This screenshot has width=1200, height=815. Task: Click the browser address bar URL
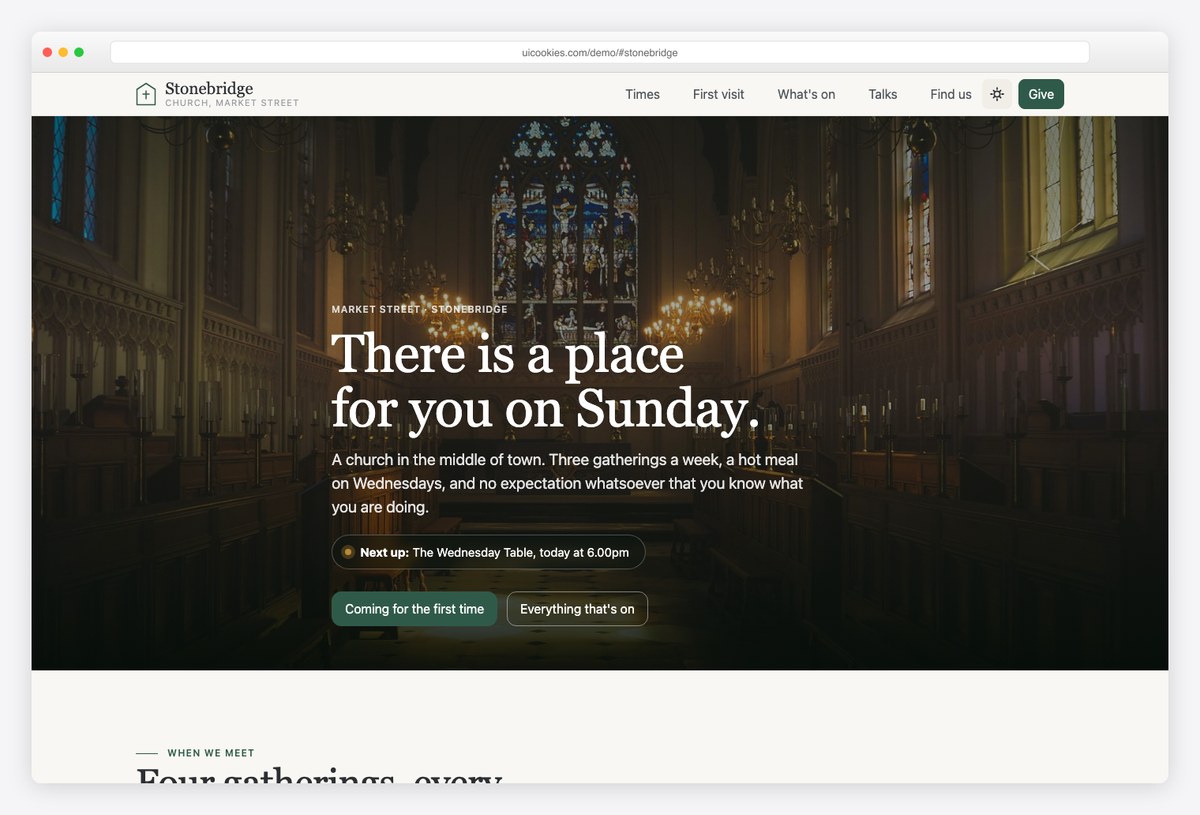(x=600, y=52)
